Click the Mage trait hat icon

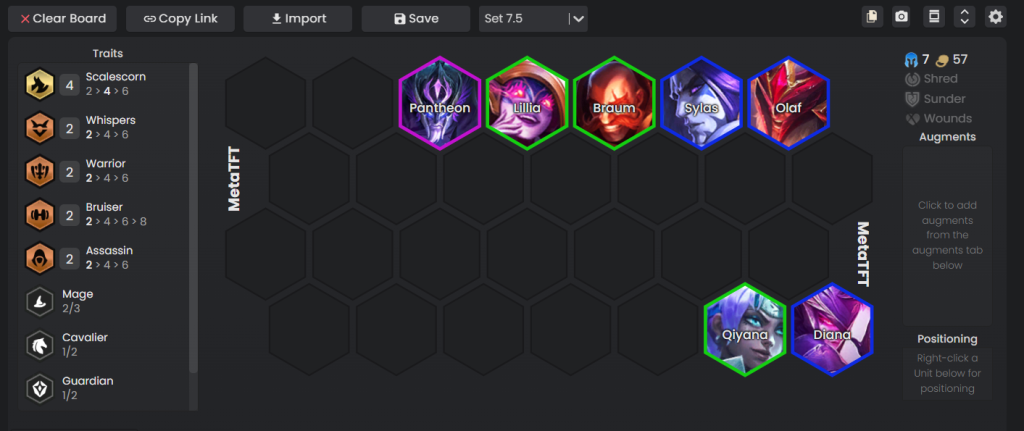(39, 302)
